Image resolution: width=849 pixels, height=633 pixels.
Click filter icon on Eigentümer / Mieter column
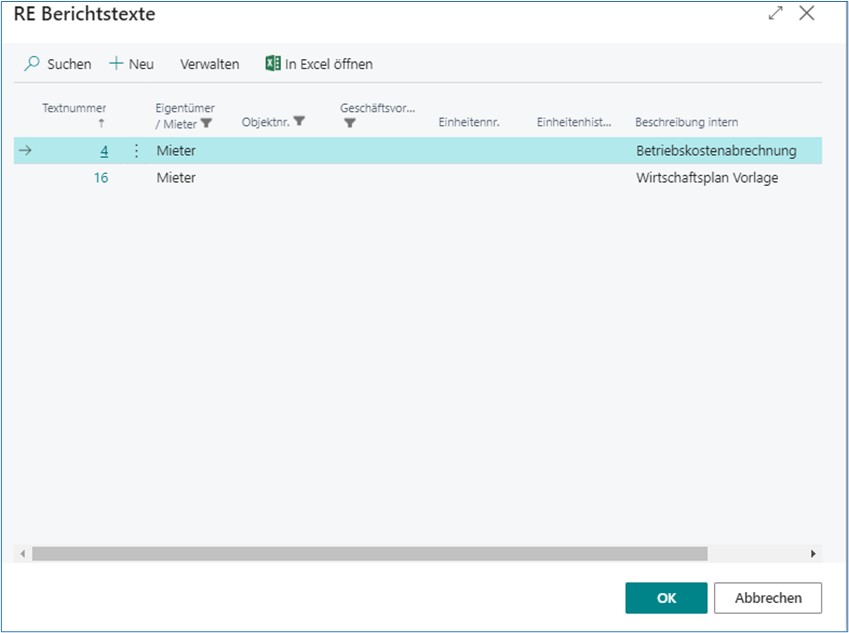click(207, 124)
